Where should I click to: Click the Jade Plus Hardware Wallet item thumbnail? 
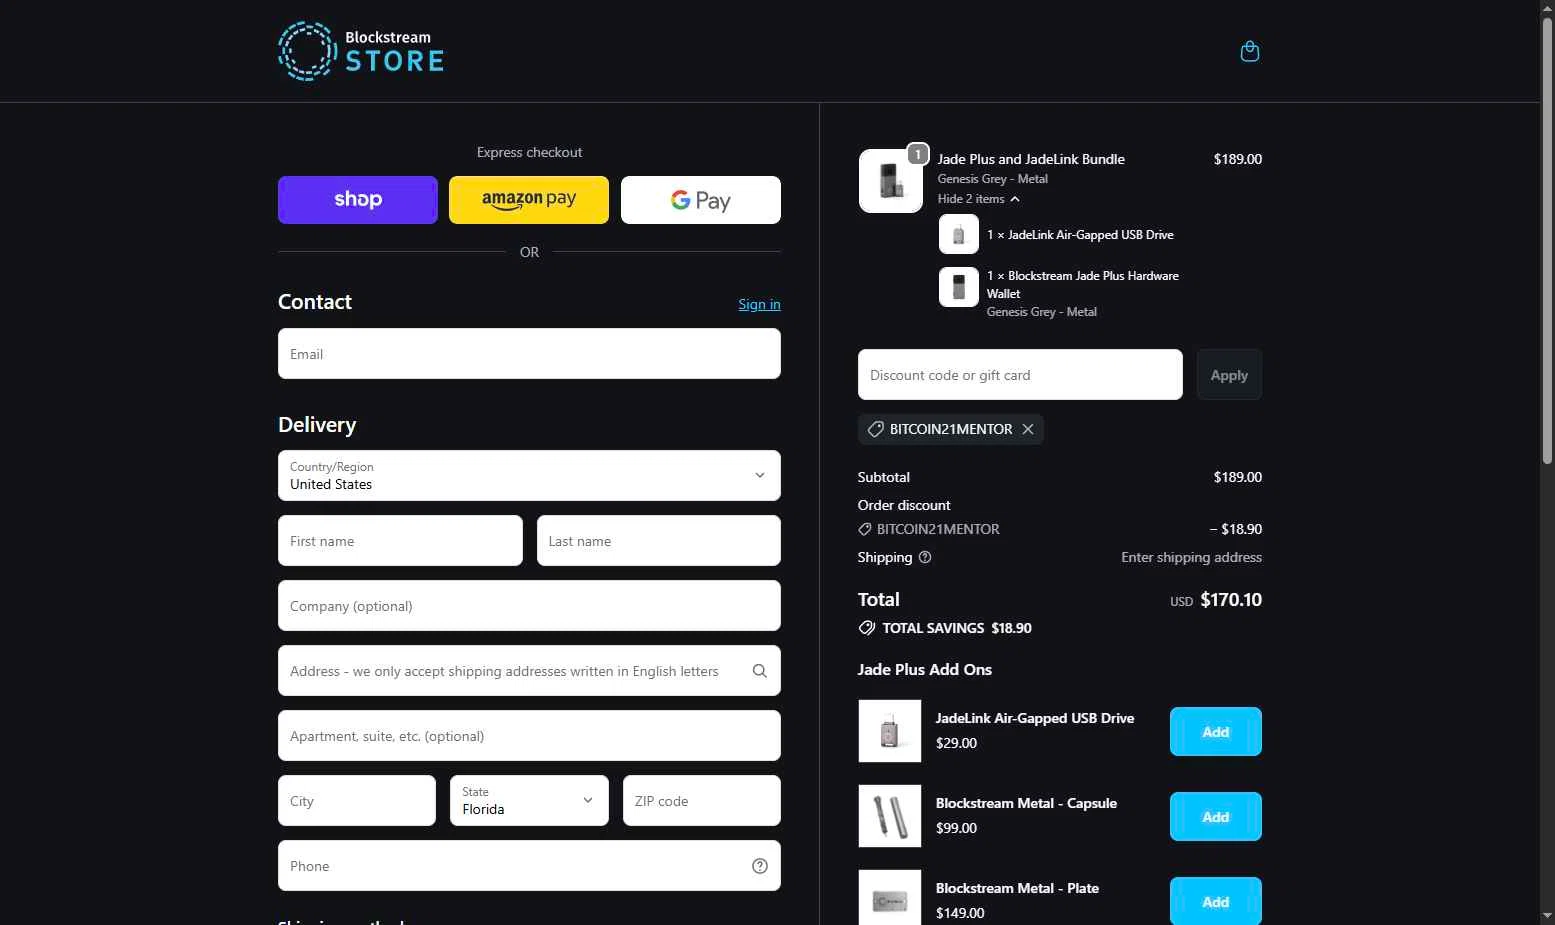point(958,287)
